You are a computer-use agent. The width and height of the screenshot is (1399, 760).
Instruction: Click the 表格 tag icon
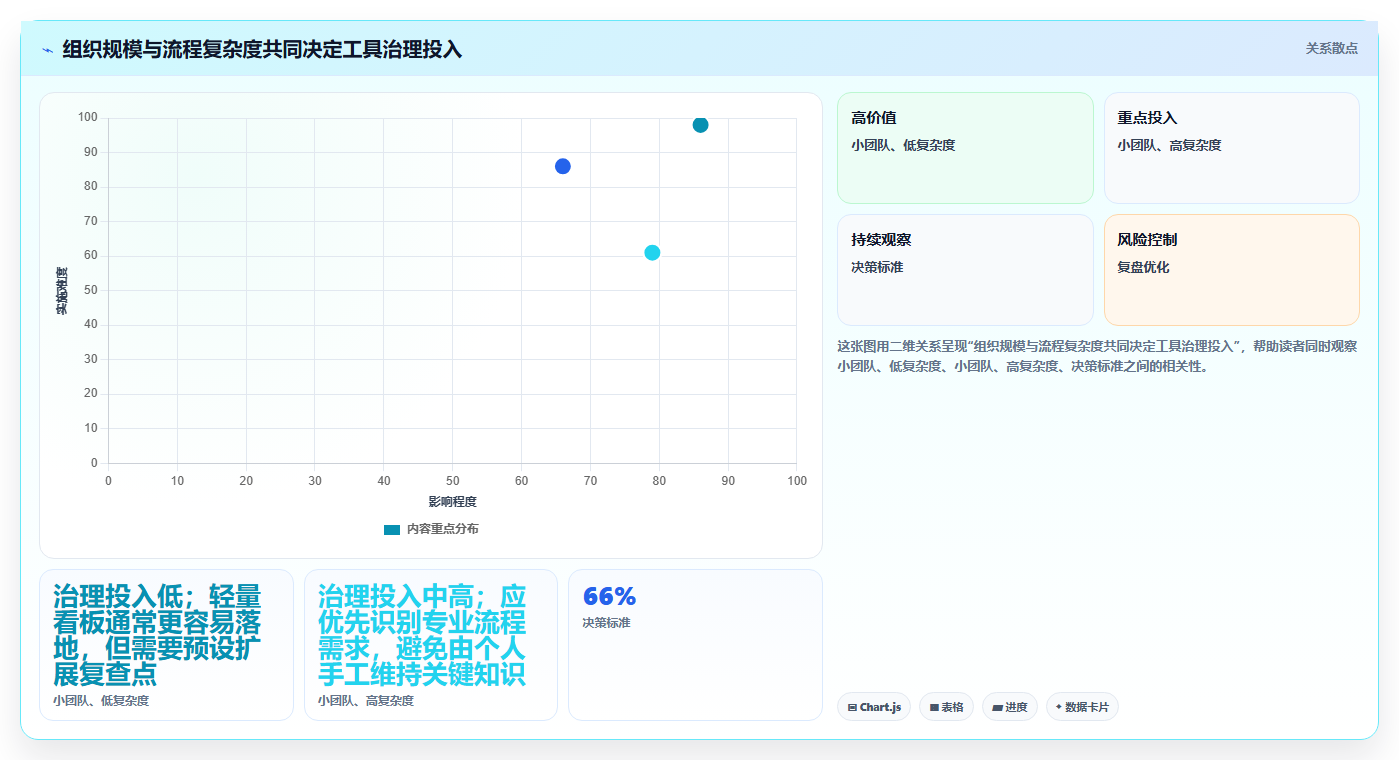tap(934, 707)
